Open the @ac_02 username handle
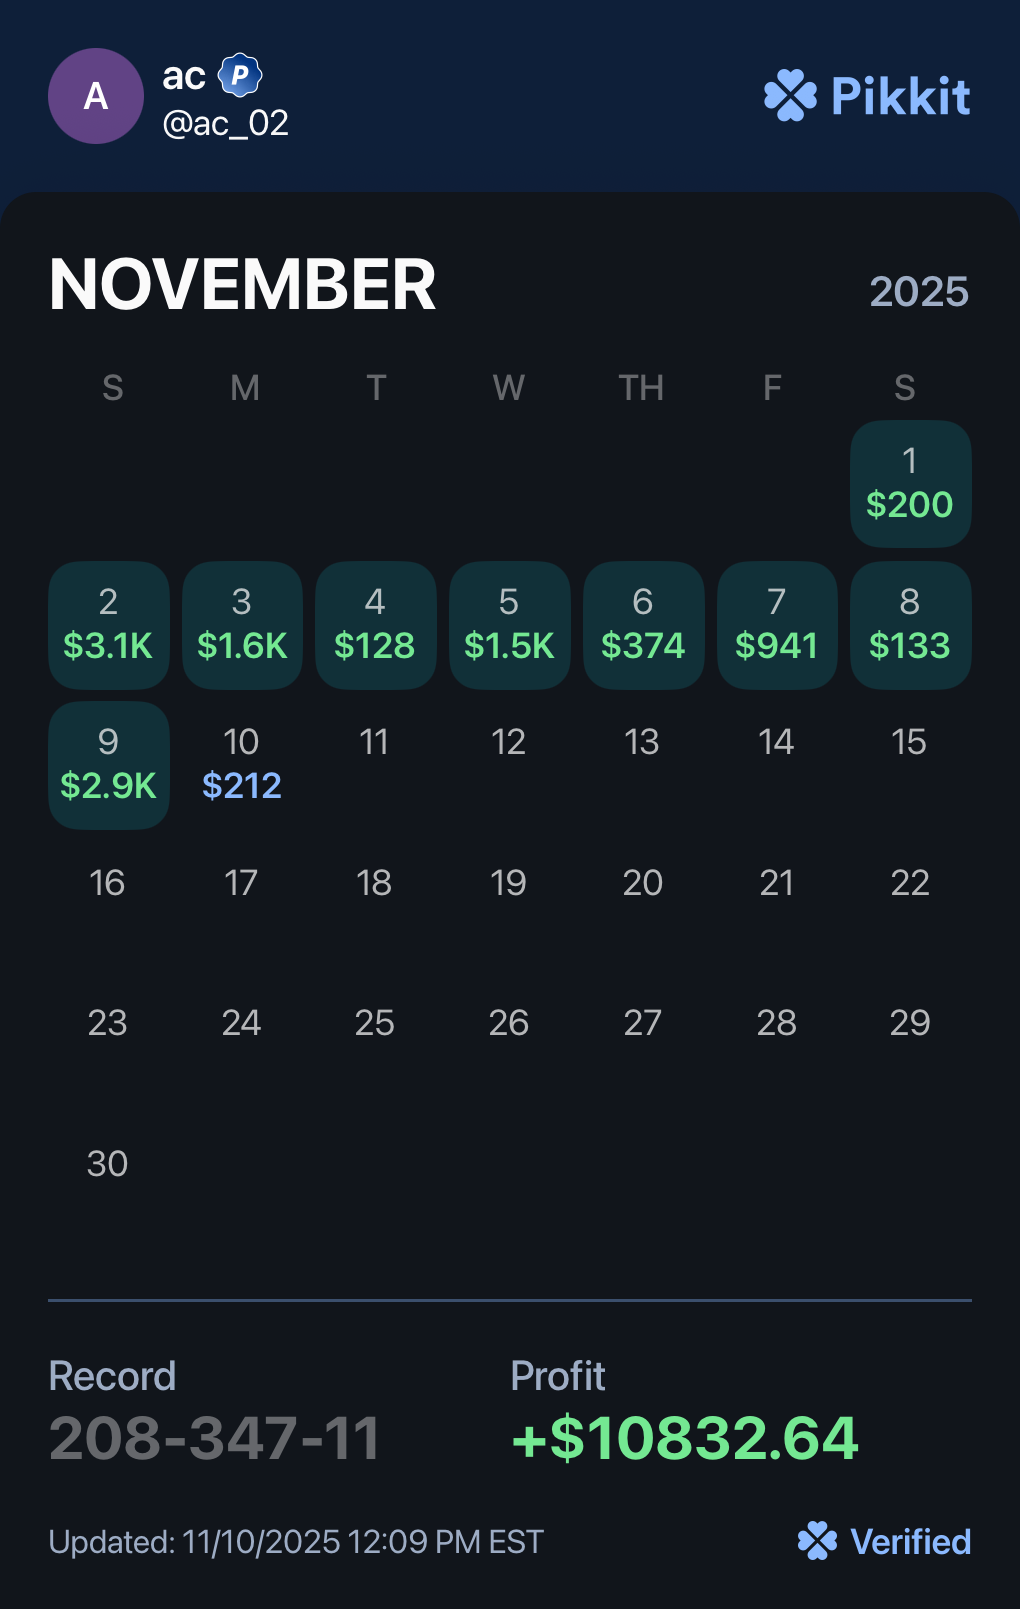The image size is (1020, 1610). point(226,123)
